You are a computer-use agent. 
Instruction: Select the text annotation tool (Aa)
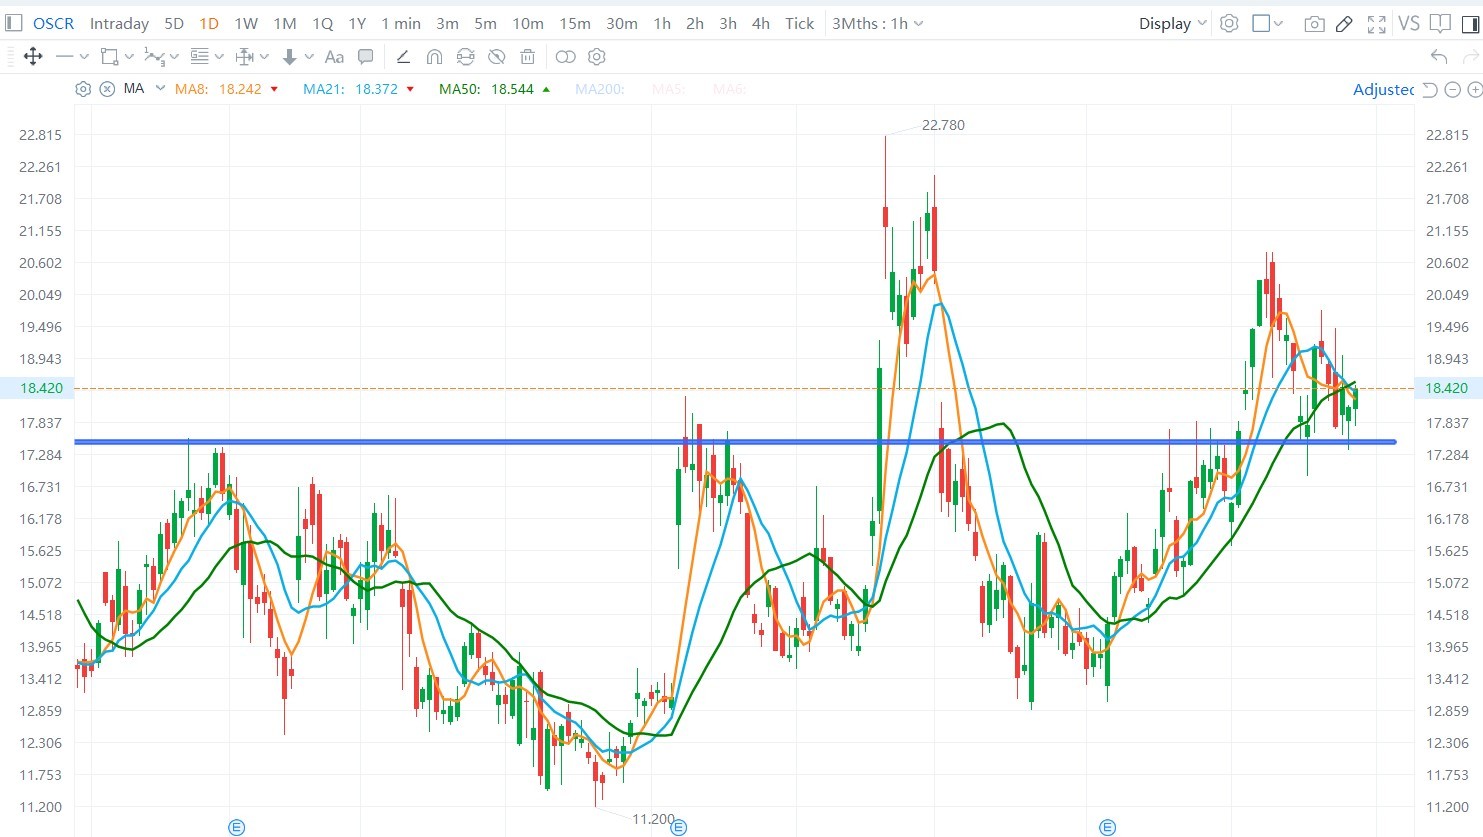pos(334,57)
